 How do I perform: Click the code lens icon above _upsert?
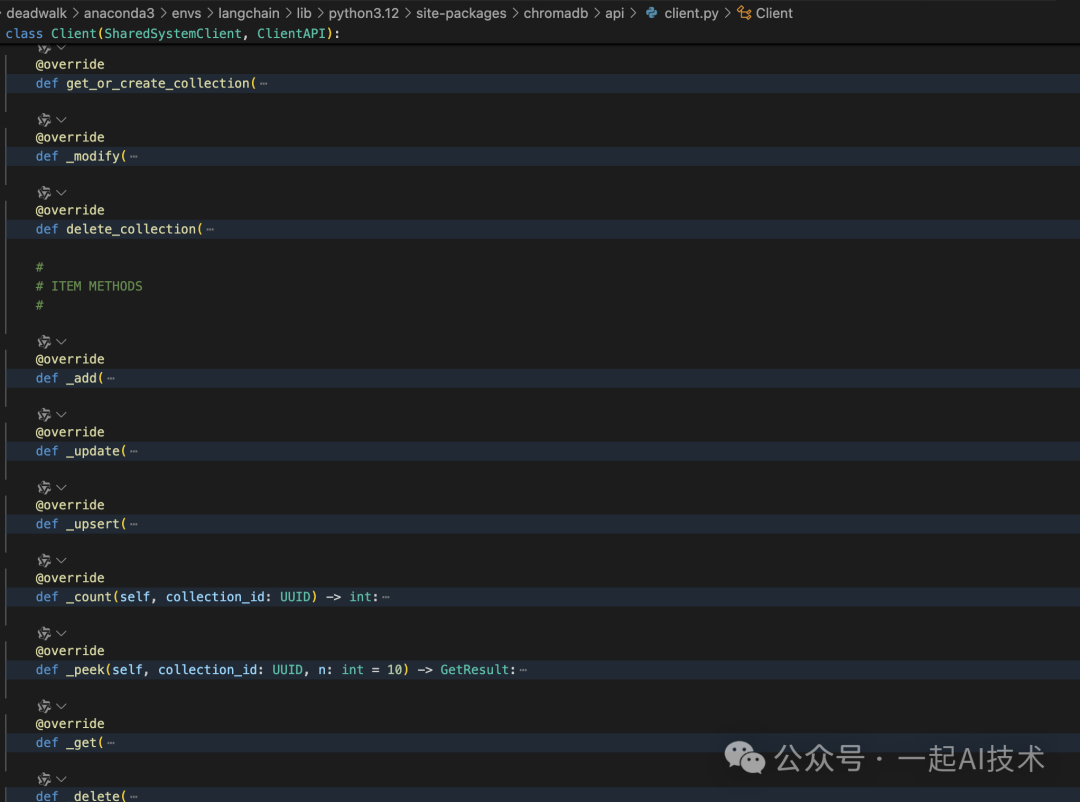pos(44,488)
